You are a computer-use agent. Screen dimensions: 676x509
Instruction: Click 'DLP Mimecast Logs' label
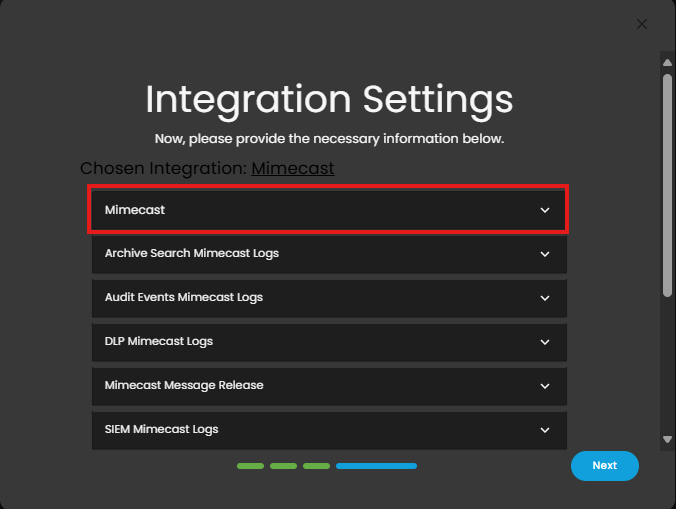[159, 341]
